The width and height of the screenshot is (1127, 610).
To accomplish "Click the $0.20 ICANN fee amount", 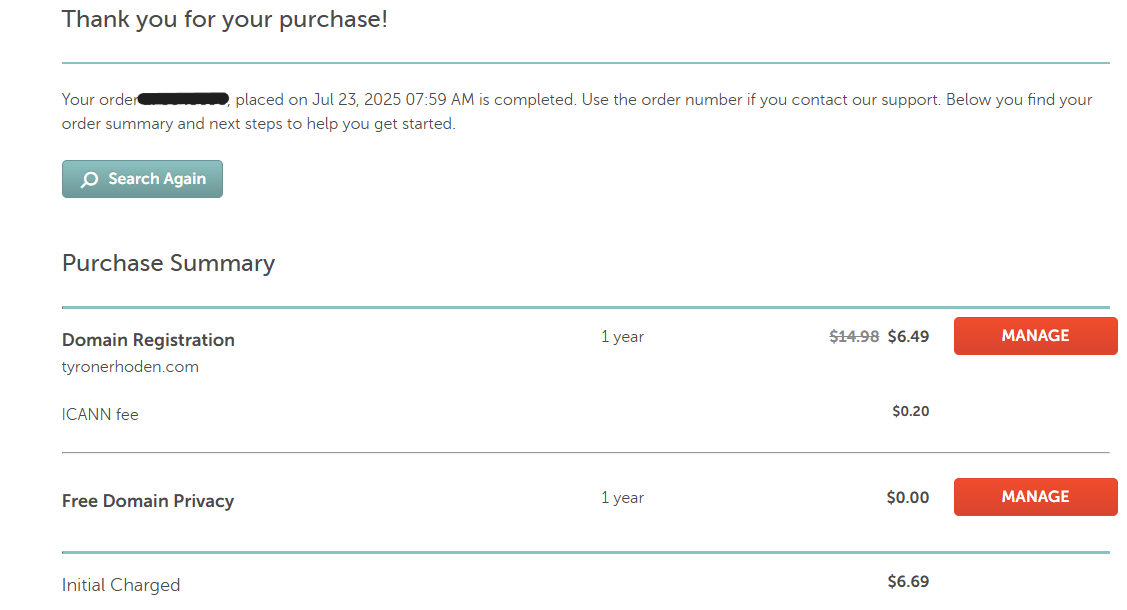I will point(911,411).
